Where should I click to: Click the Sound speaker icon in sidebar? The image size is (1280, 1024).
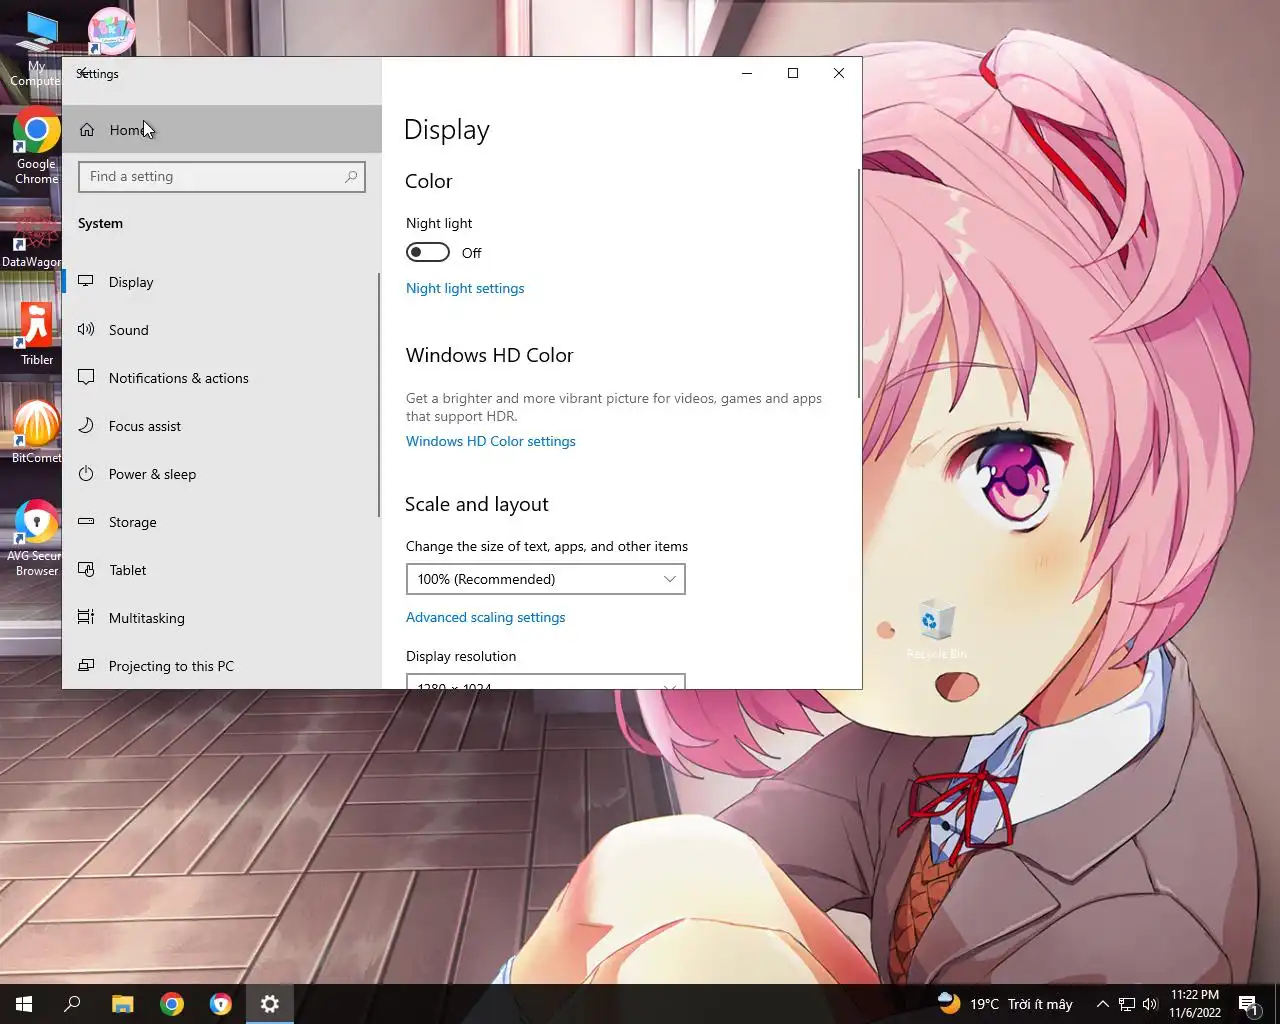[86, 330]
